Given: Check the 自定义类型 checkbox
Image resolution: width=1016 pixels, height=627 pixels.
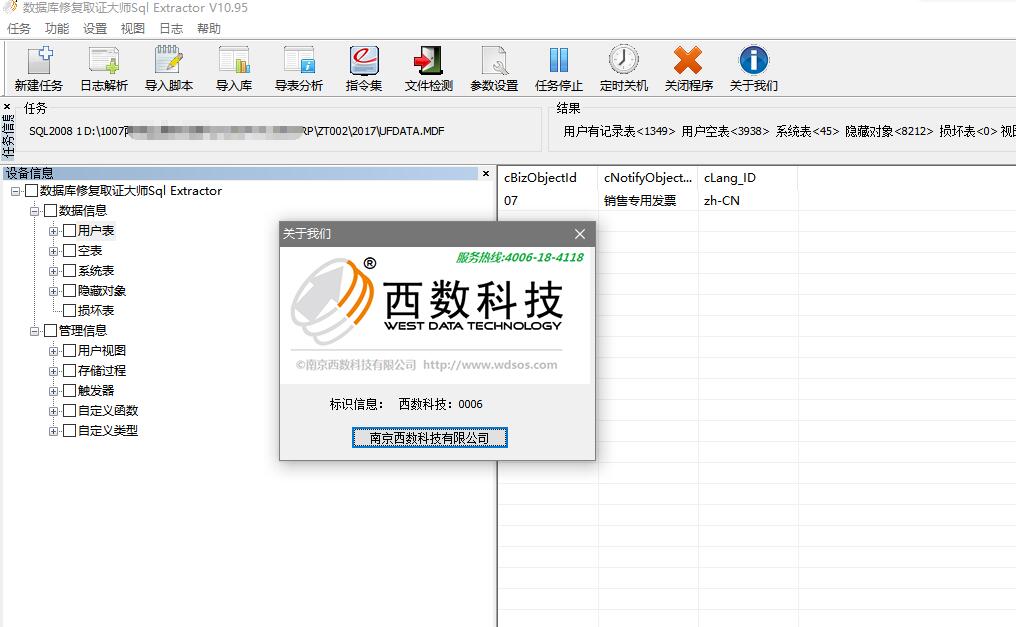Looking at the screenshot, I should 69,431.
